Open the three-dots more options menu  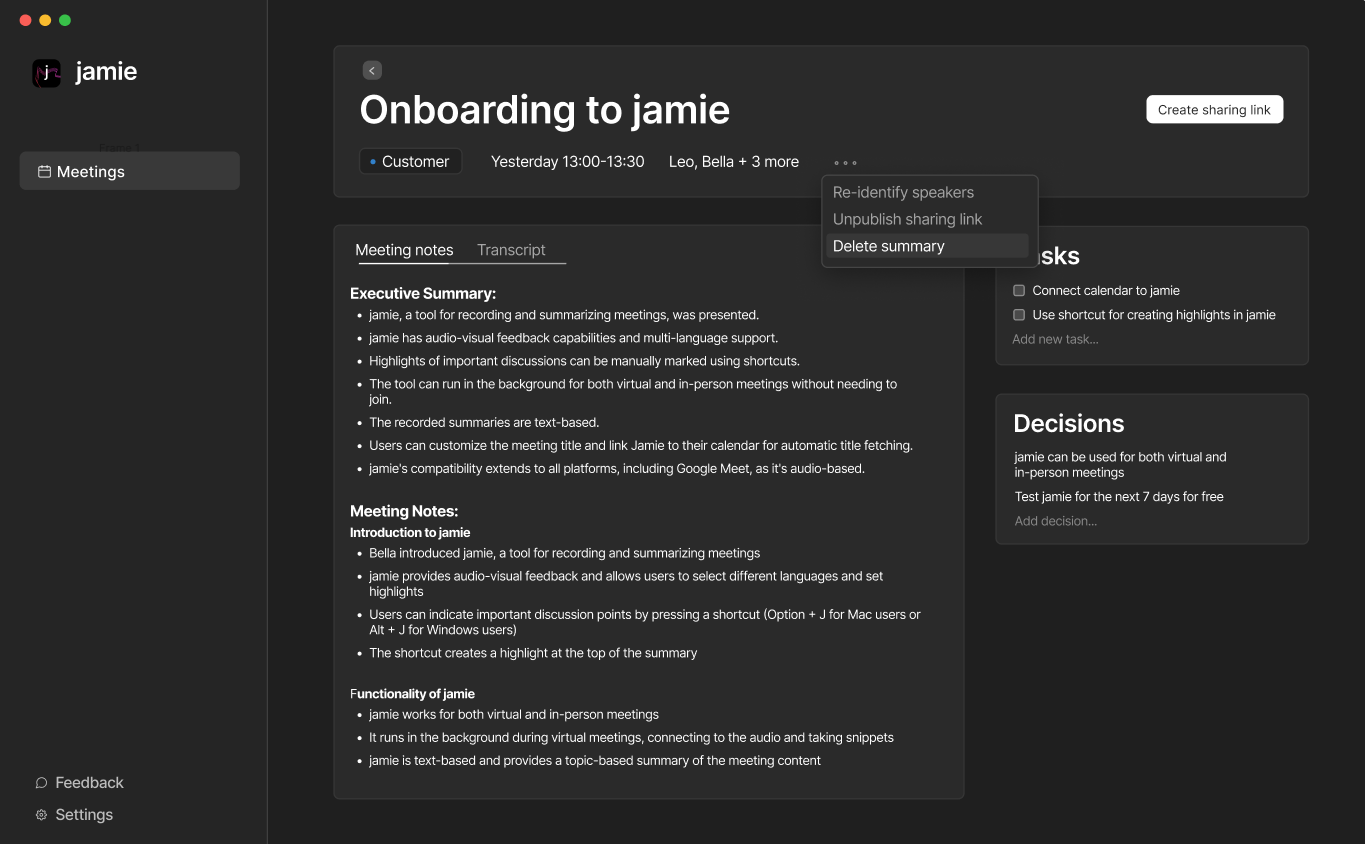[845, 162]
